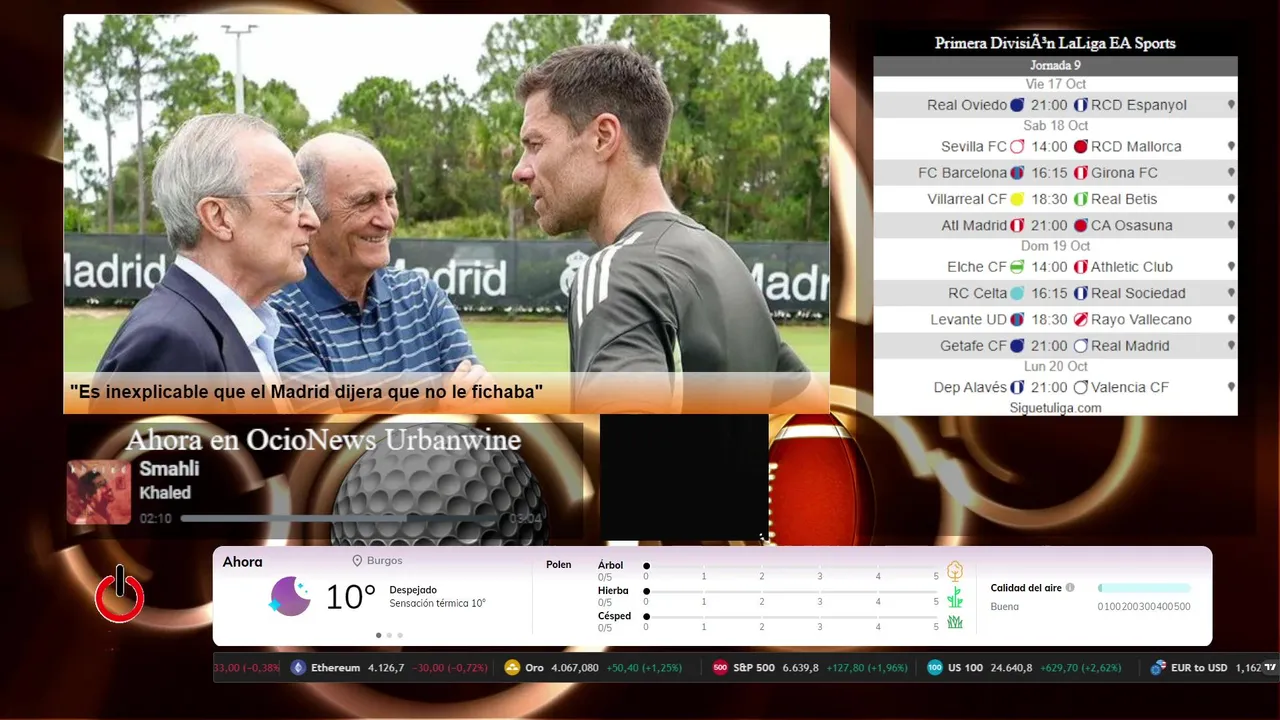Click song title "Smahli"

(x=169, y=469)
